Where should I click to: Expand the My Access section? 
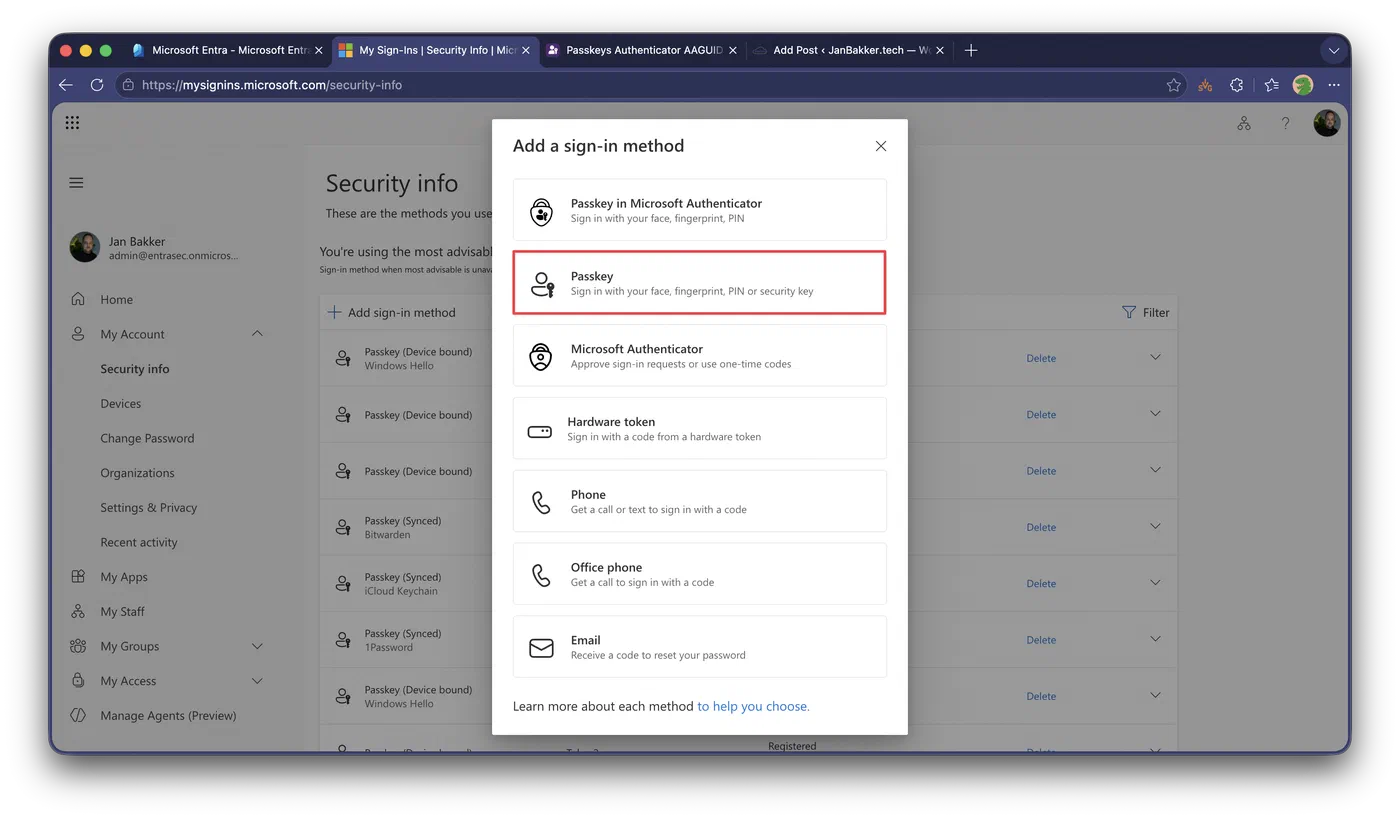pos(257,681)
